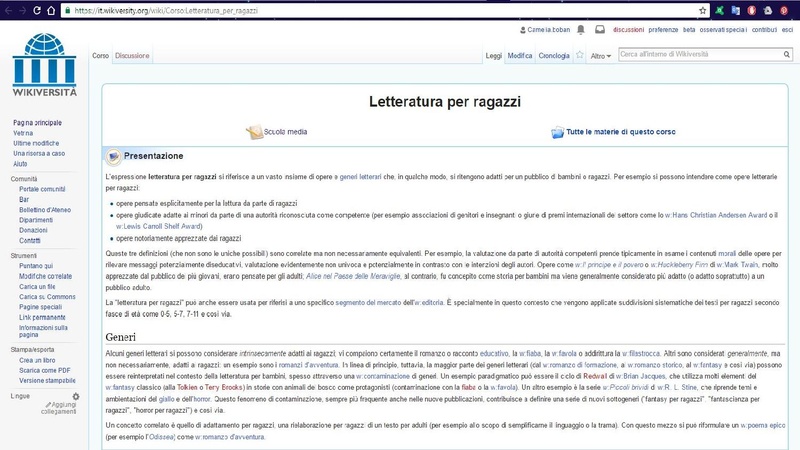Go to browser home page icon

51,10
